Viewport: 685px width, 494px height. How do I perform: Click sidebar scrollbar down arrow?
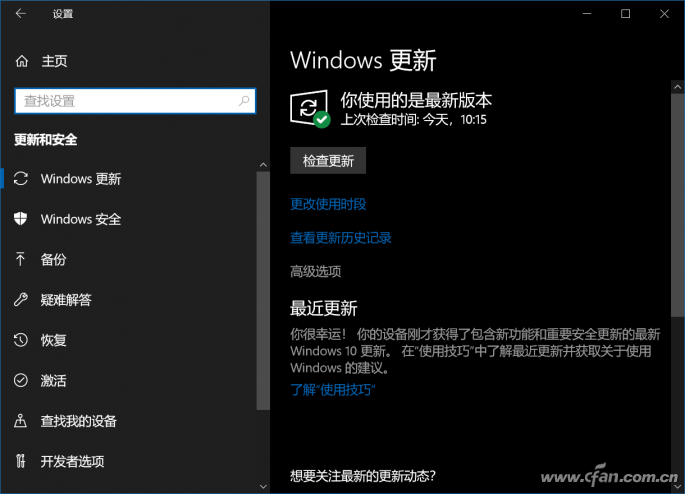pyautogui.click(x=263, y=486)
